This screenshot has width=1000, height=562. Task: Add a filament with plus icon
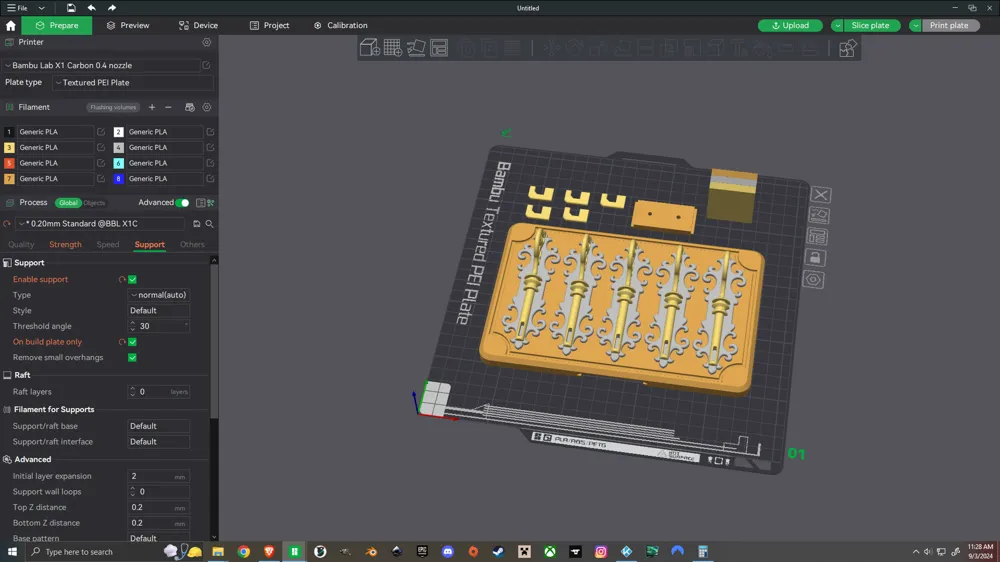tap(152, 107)
